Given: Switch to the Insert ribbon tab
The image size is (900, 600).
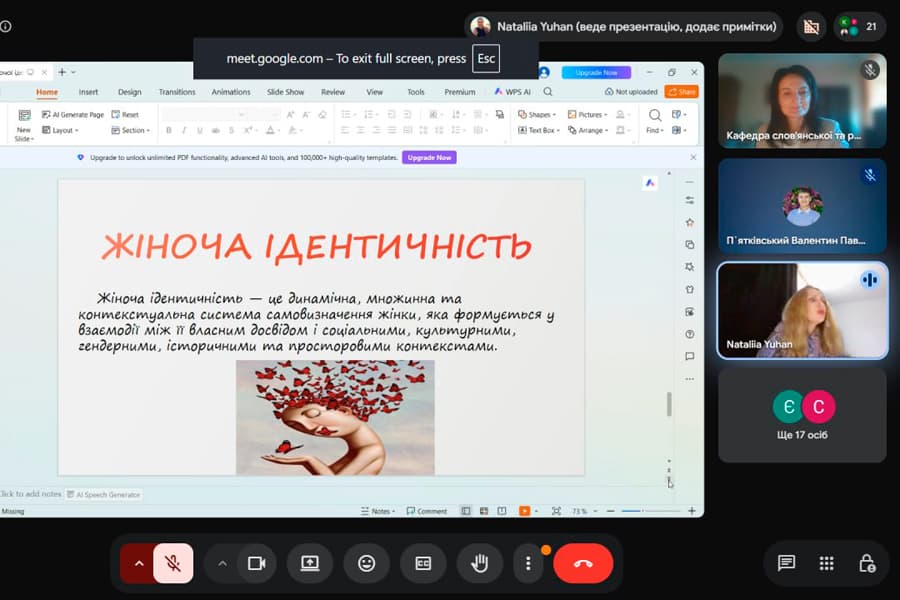Looking at the screenshot, I should click(88, 92).
